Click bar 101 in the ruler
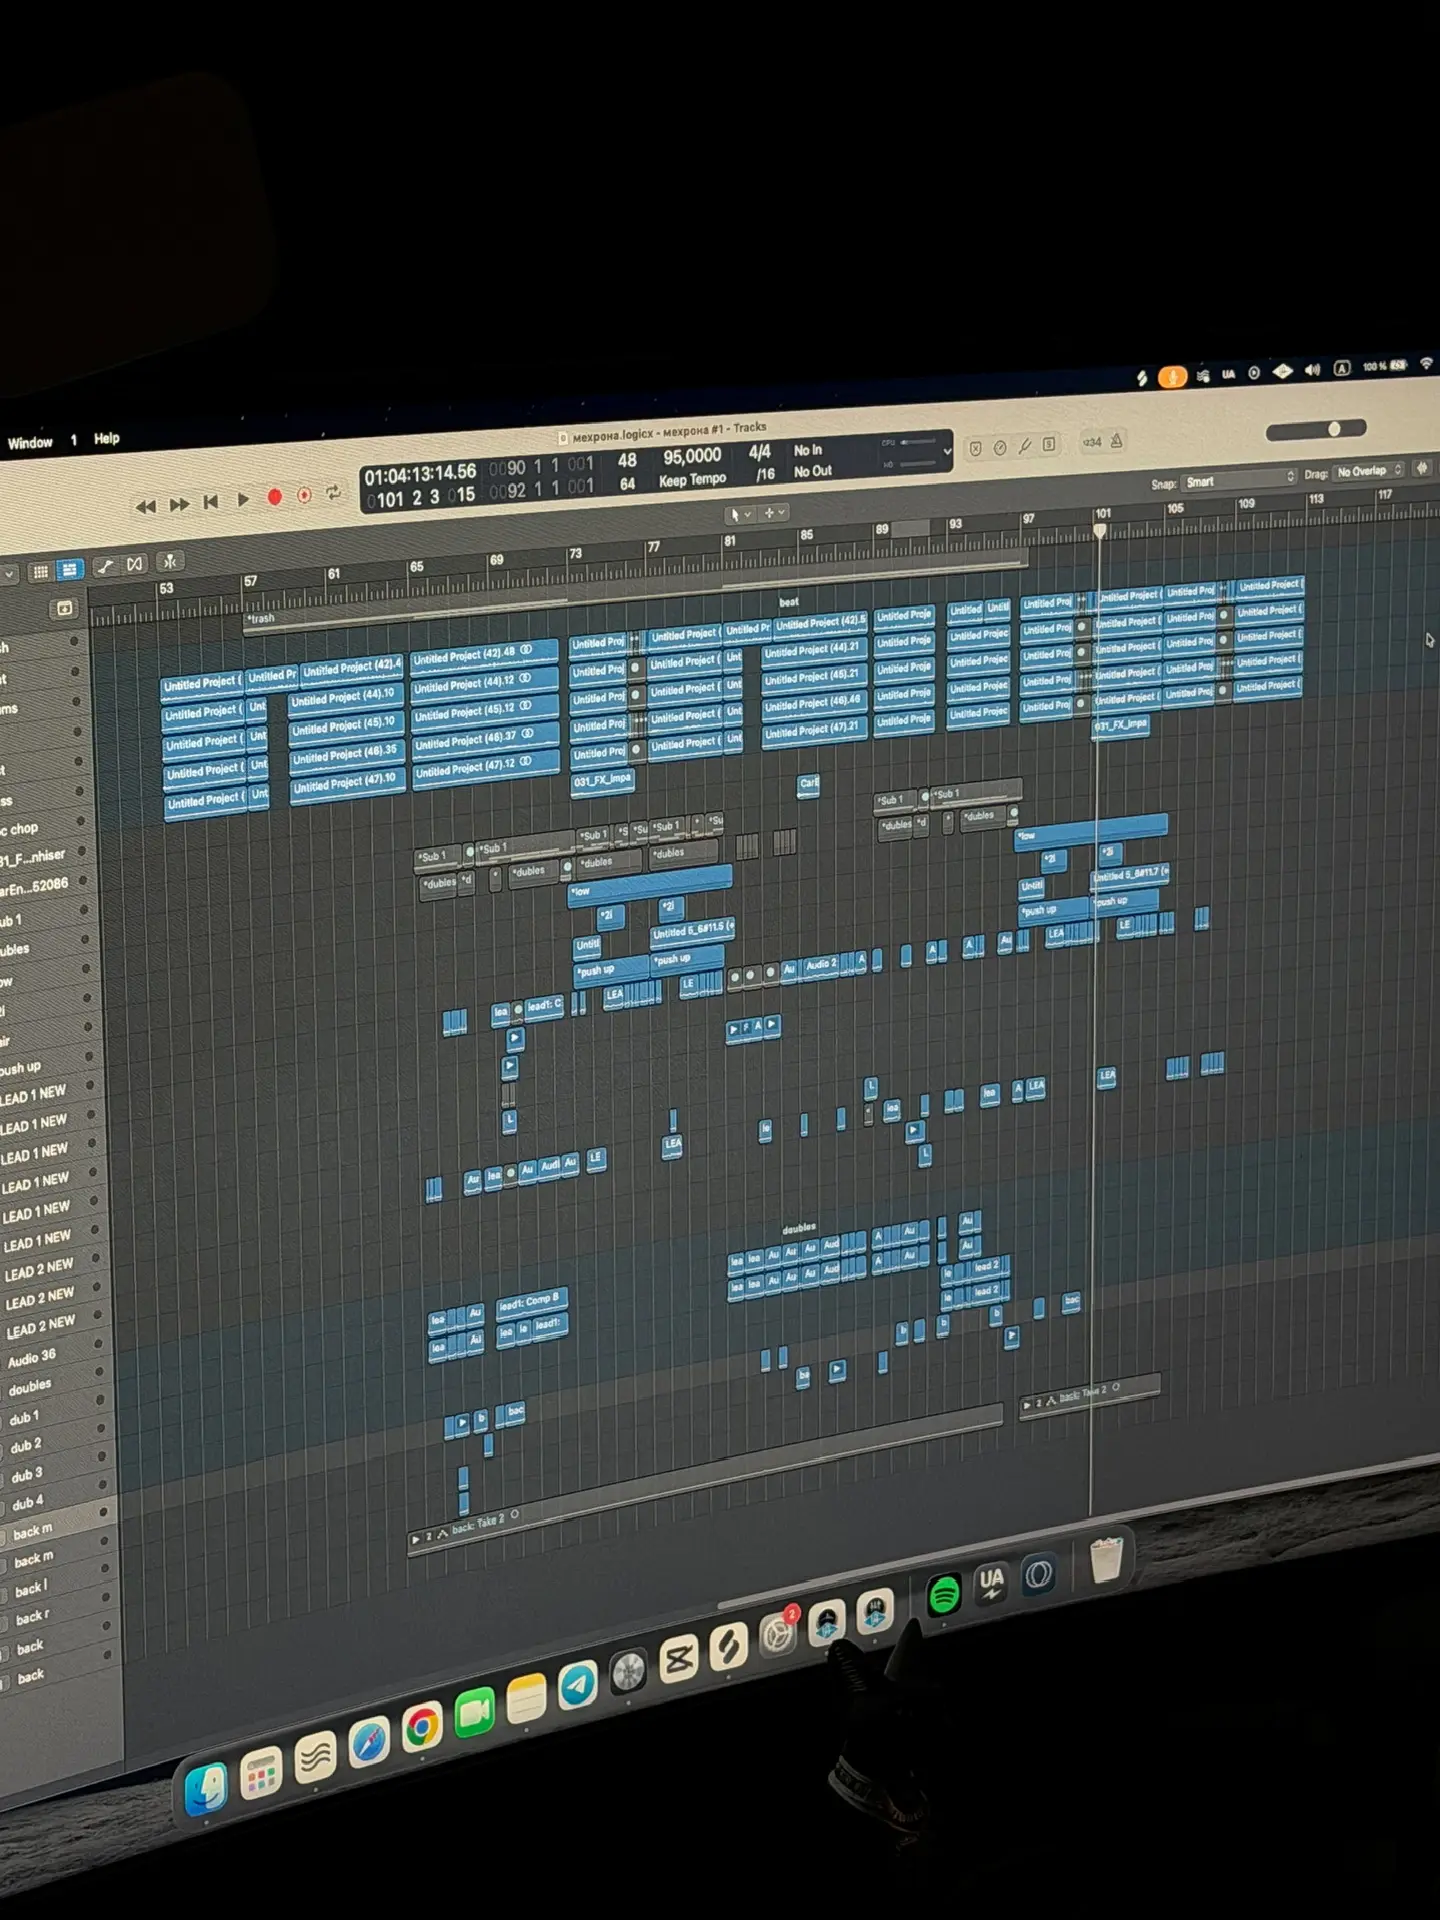This screenshot has width=1440, height=1920. (x=1102, y=514)
